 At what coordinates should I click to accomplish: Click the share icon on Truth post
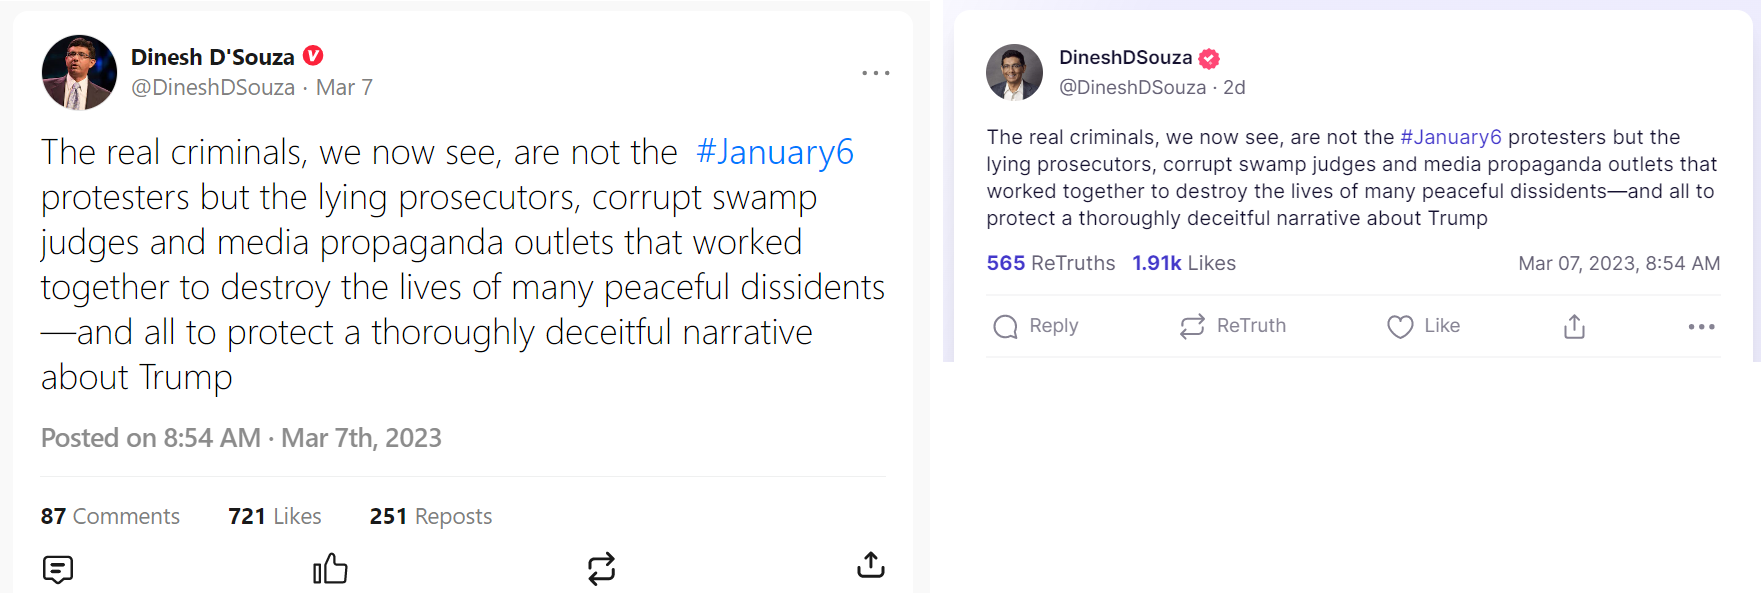point(1574,326)
